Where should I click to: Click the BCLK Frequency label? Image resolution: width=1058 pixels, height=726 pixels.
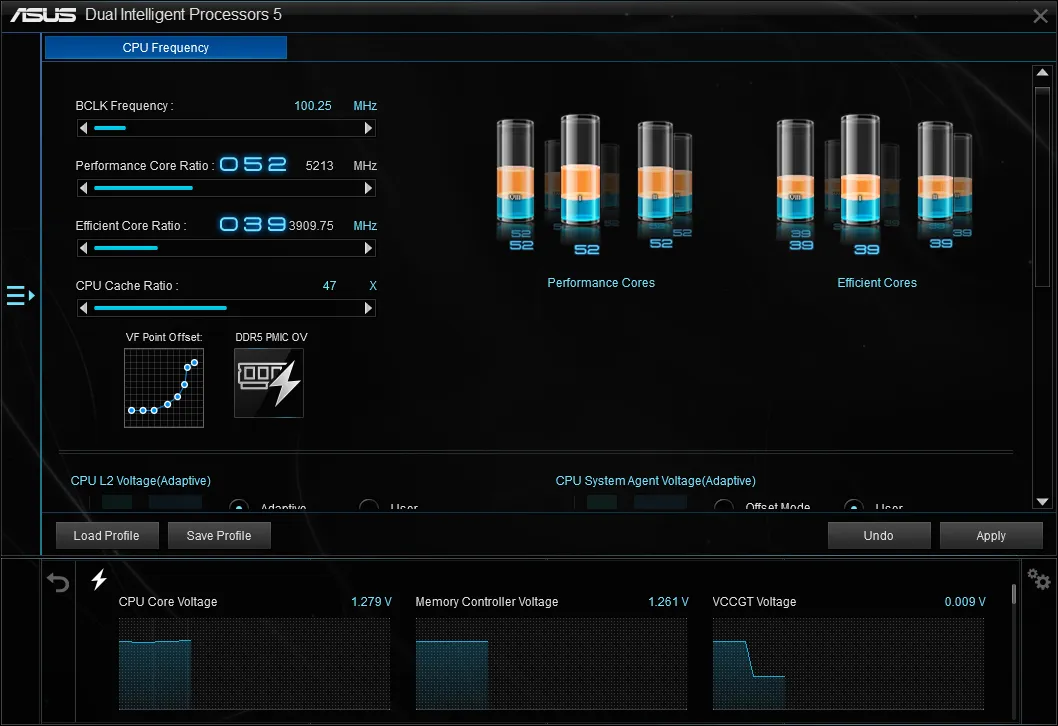click(x=125, y=106)
